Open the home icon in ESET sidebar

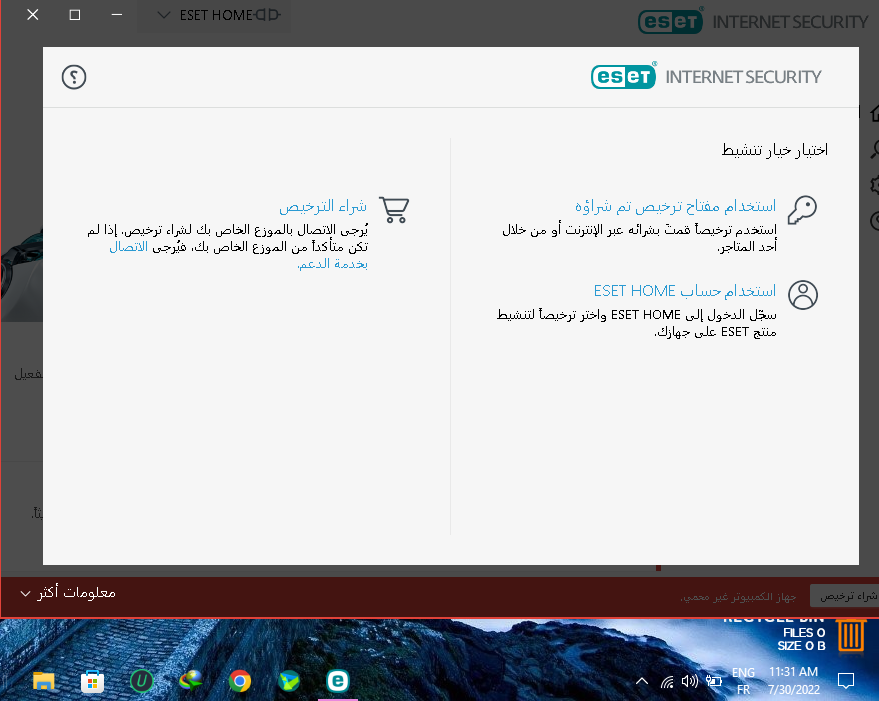point(875,114)
